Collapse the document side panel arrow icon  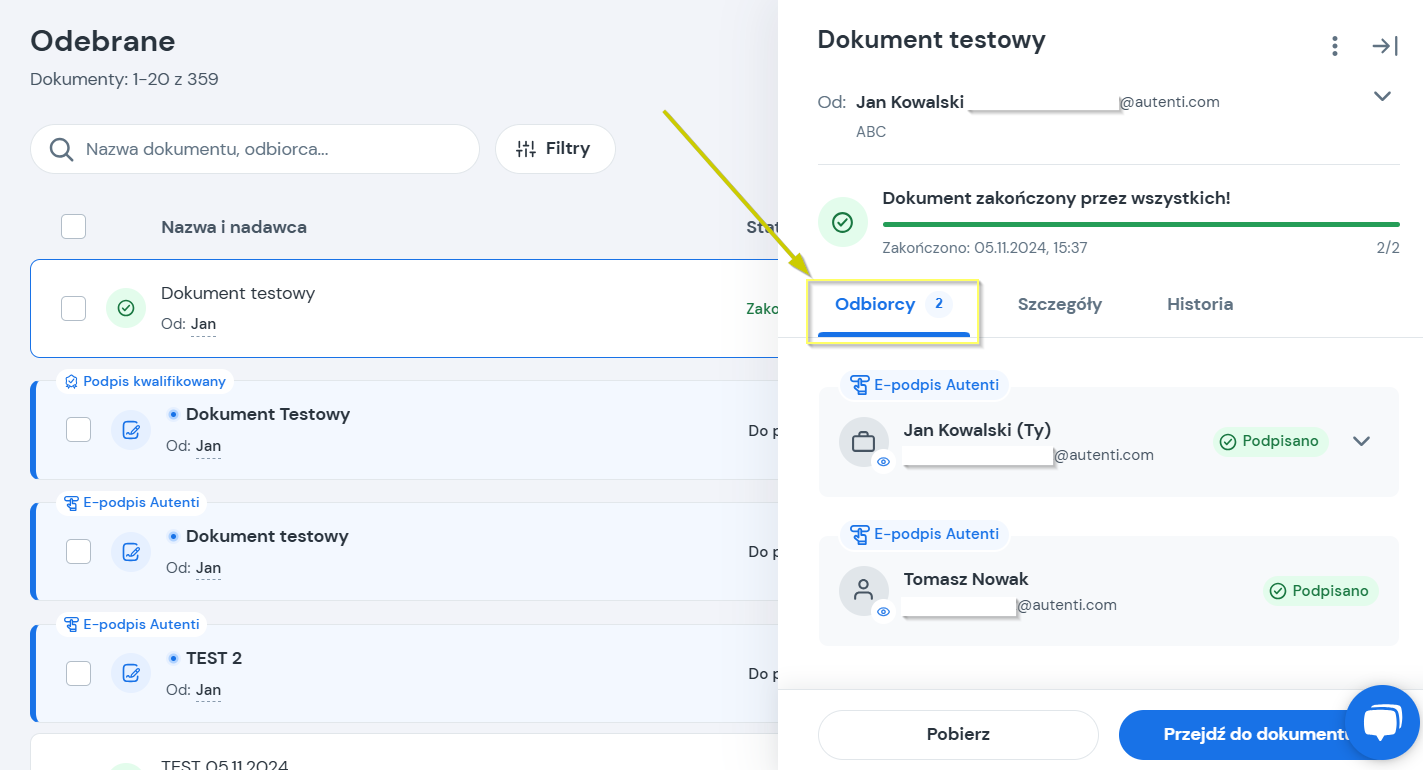[x=1385, y=46]
